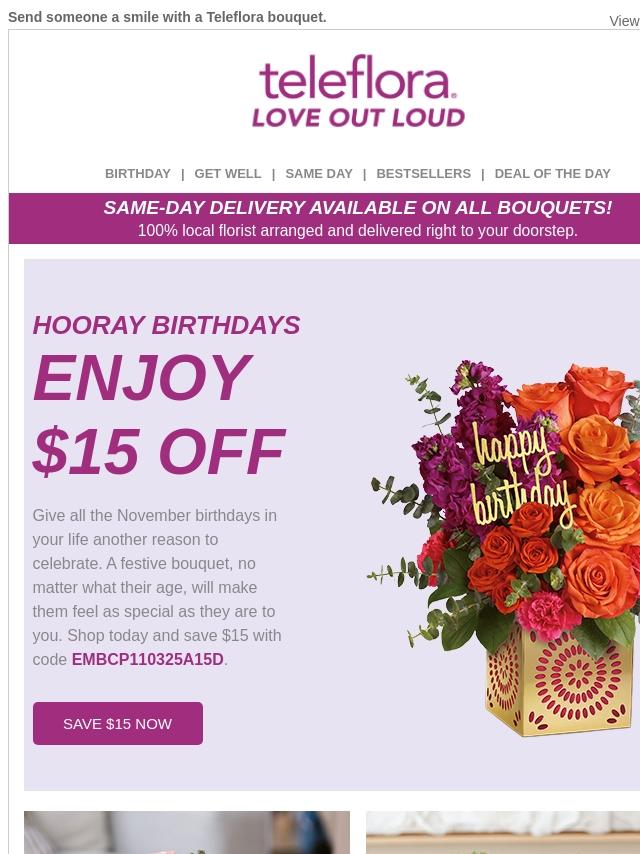Click the Same-Day Delivery banner headline

pyautogui.click(x=357, y=207)
